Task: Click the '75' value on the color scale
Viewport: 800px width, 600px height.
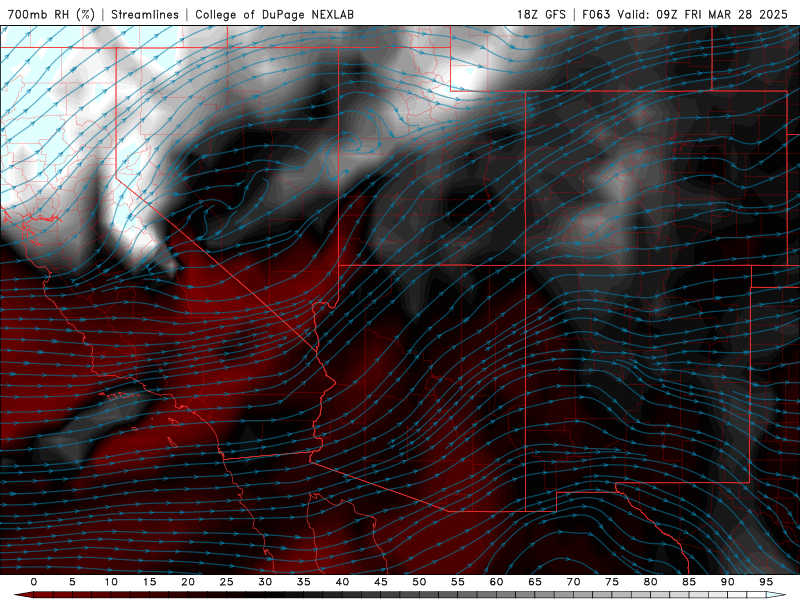Action: [612, 582]
